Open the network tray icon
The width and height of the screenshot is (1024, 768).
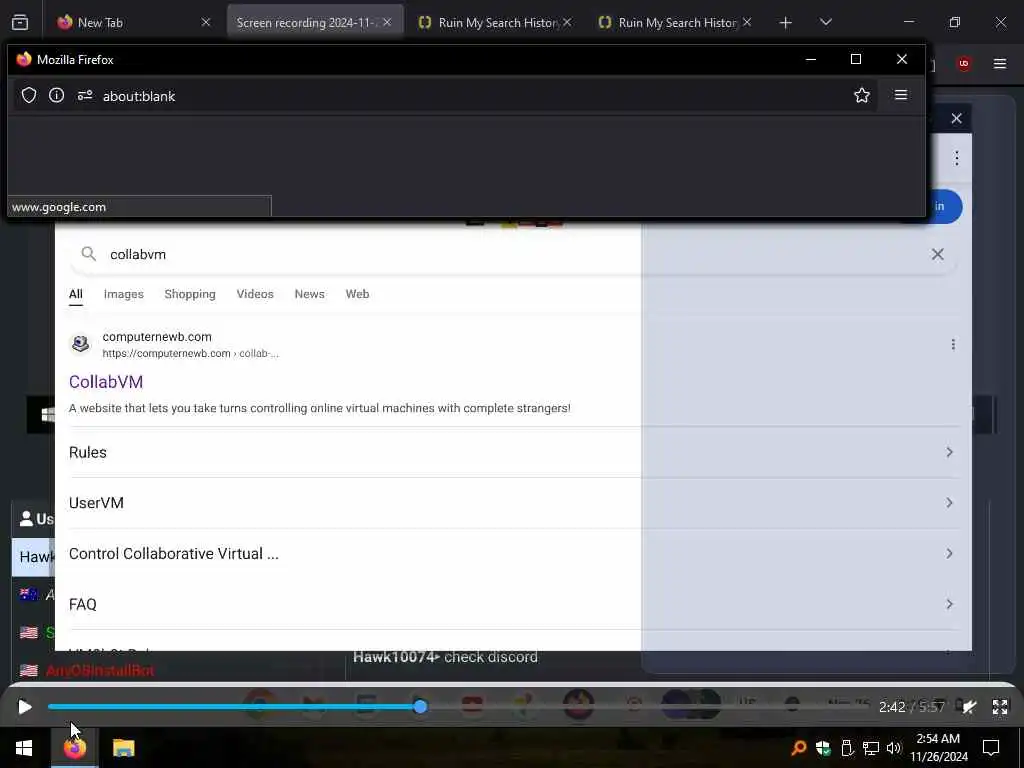tap(871, 748)
